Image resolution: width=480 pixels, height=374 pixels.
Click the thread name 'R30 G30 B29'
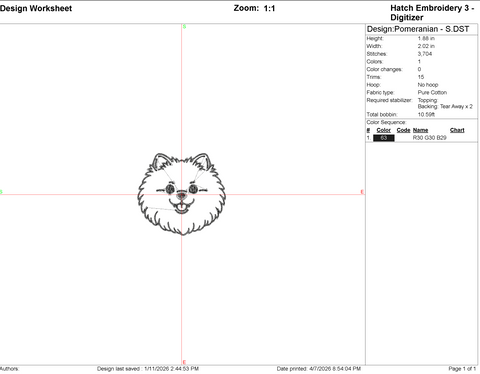click(x=429, y=138)
